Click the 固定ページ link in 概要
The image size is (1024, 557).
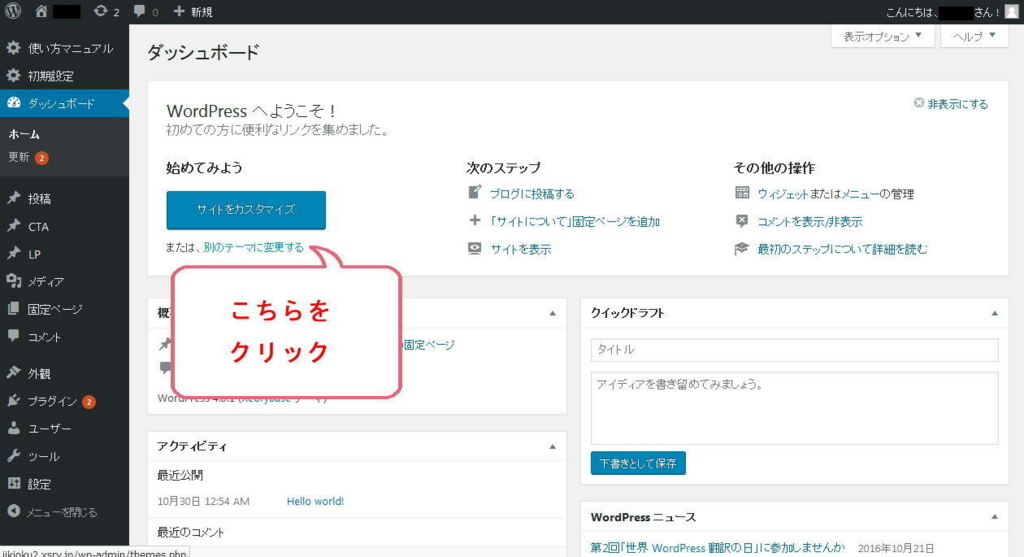tap(428, 345)
